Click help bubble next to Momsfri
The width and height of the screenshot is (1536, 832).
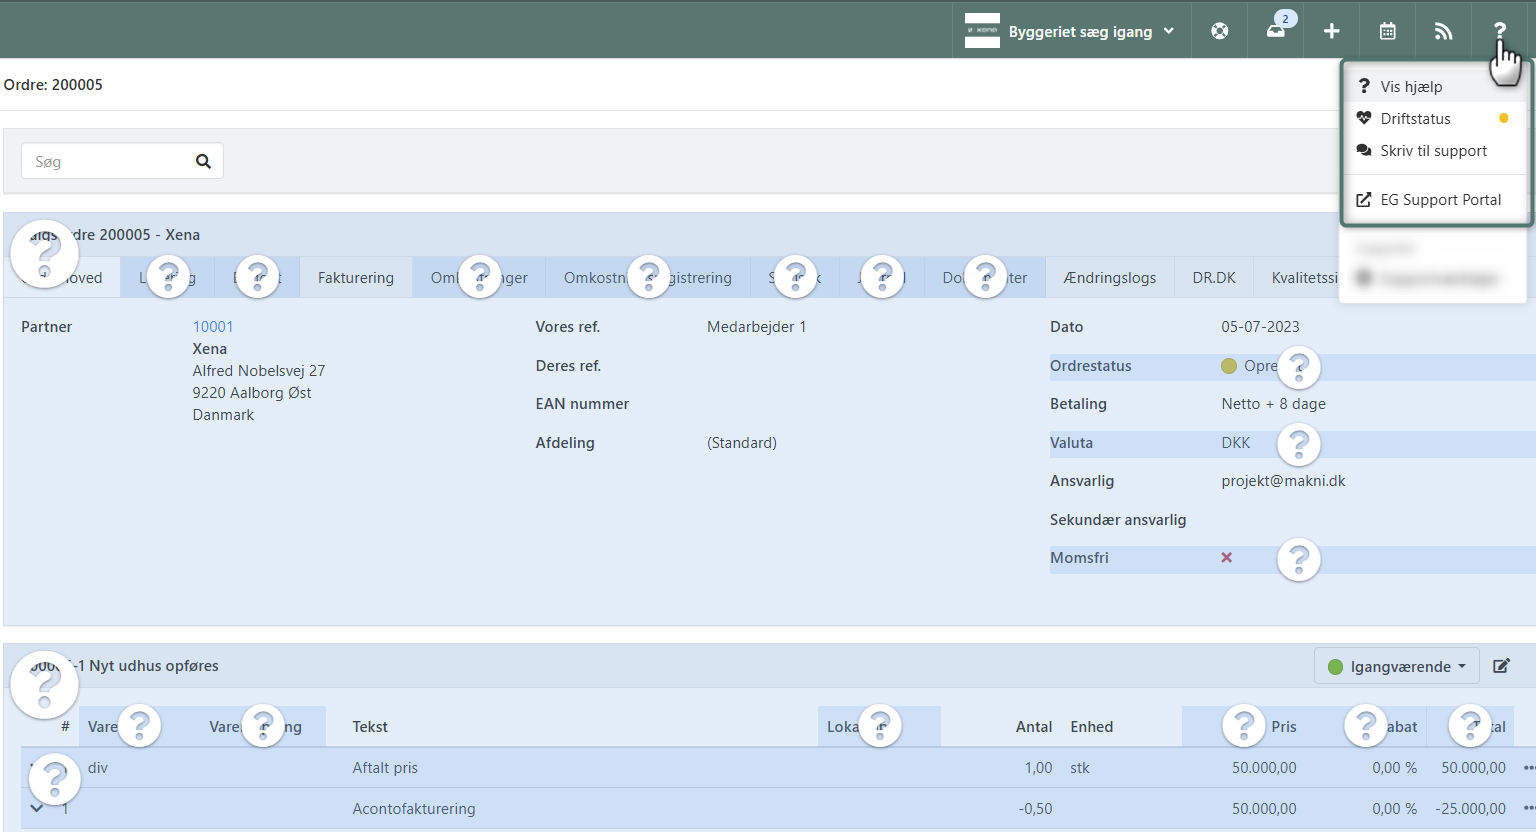click(1298, 559)
